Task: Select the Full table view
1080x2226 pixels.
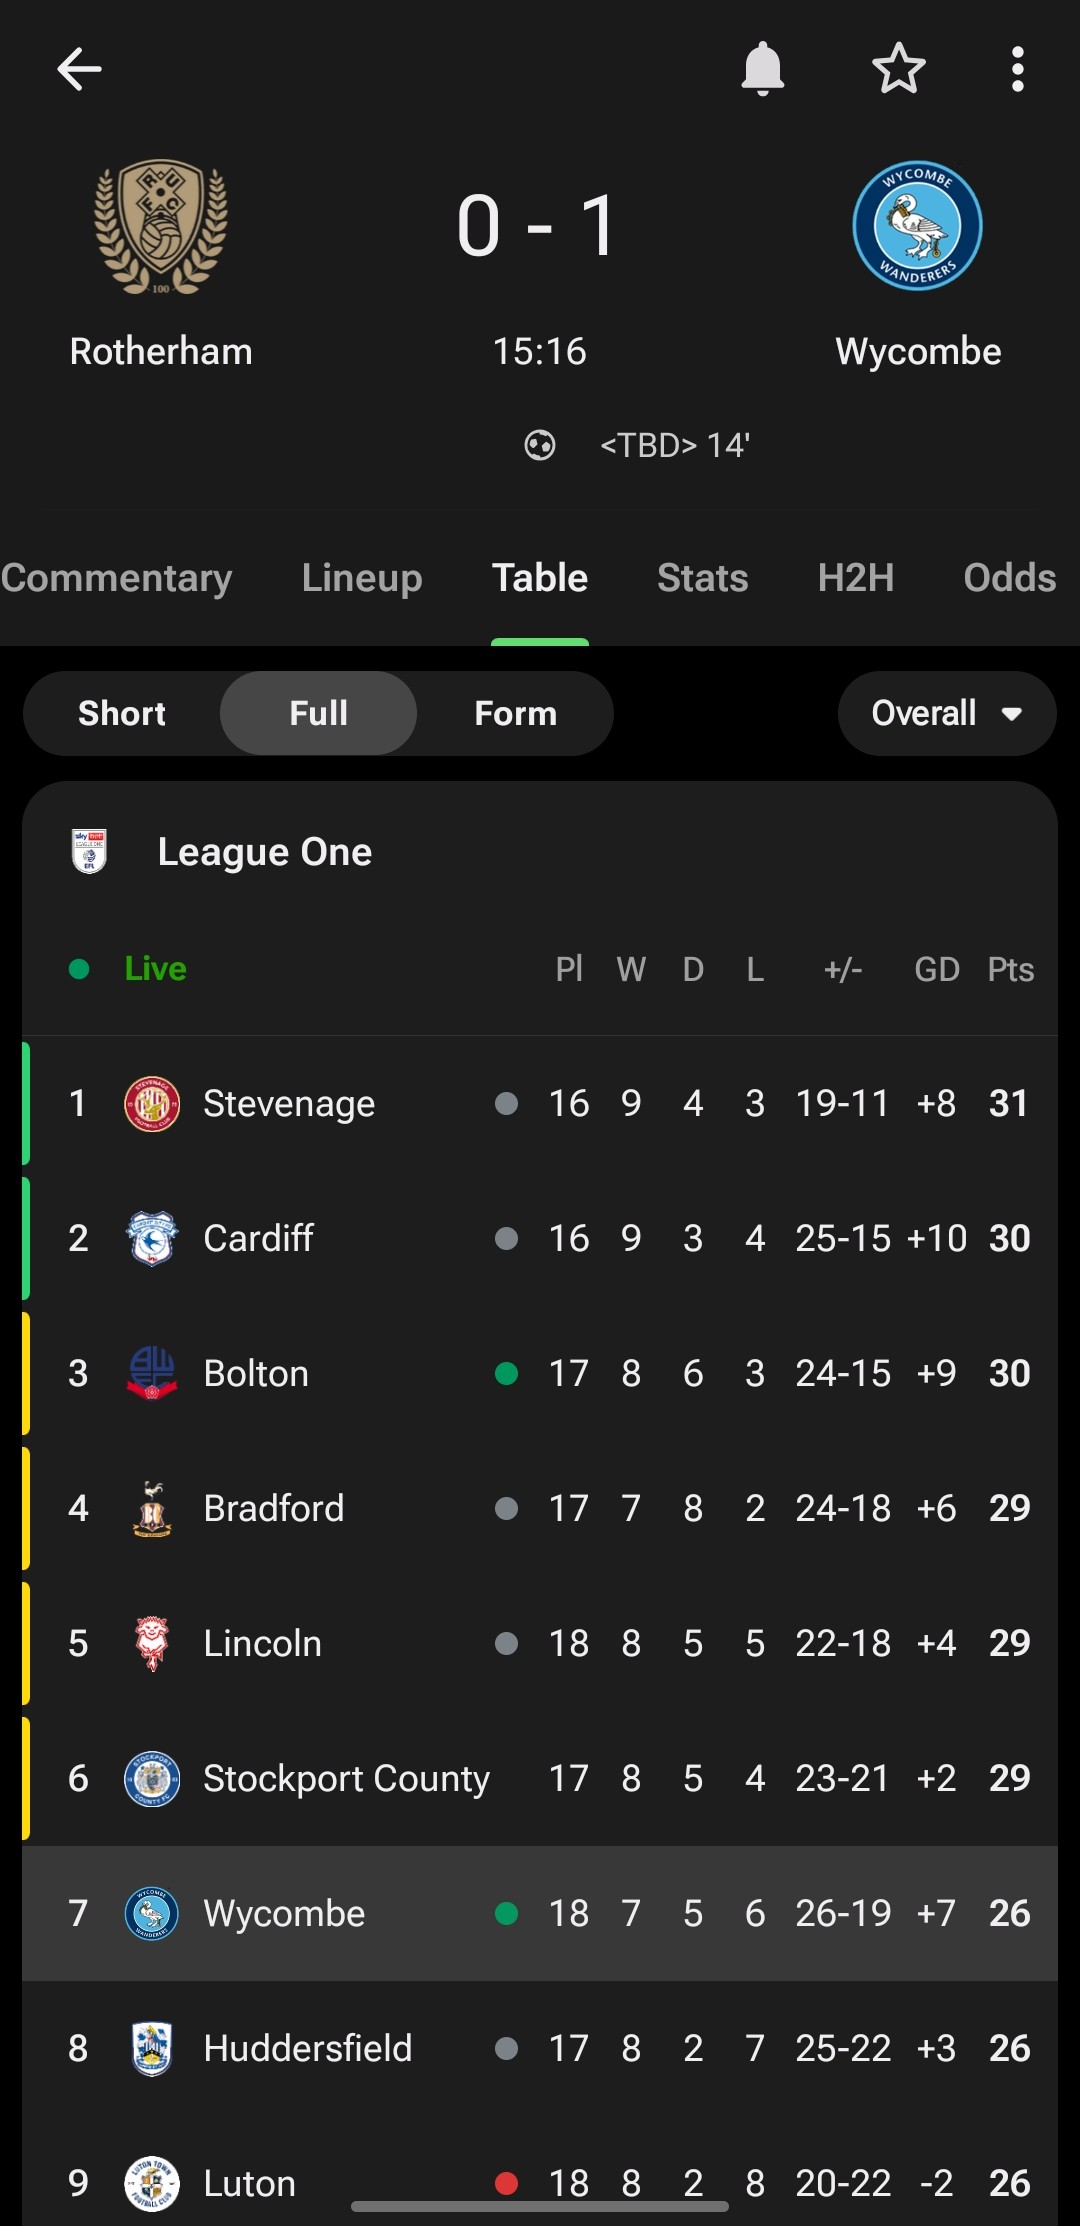Action: coord(318,713)
